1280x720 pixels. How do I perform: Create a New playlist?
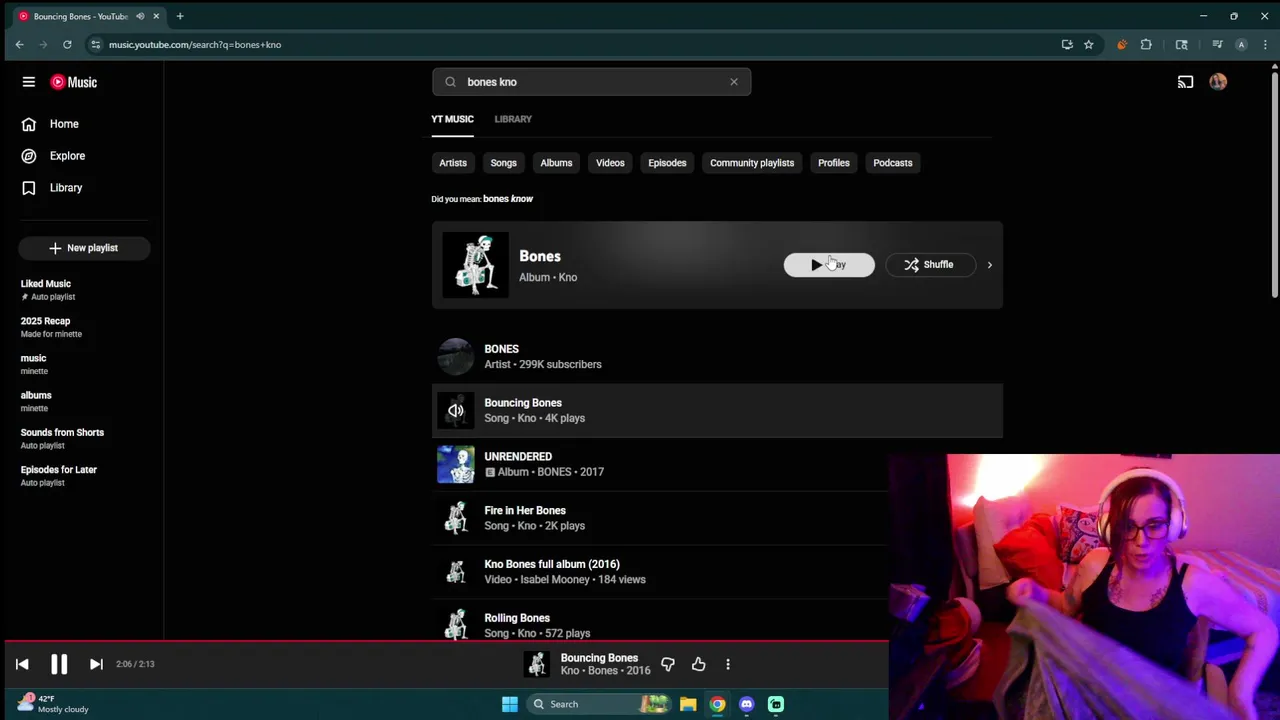(x=84, y=248)
